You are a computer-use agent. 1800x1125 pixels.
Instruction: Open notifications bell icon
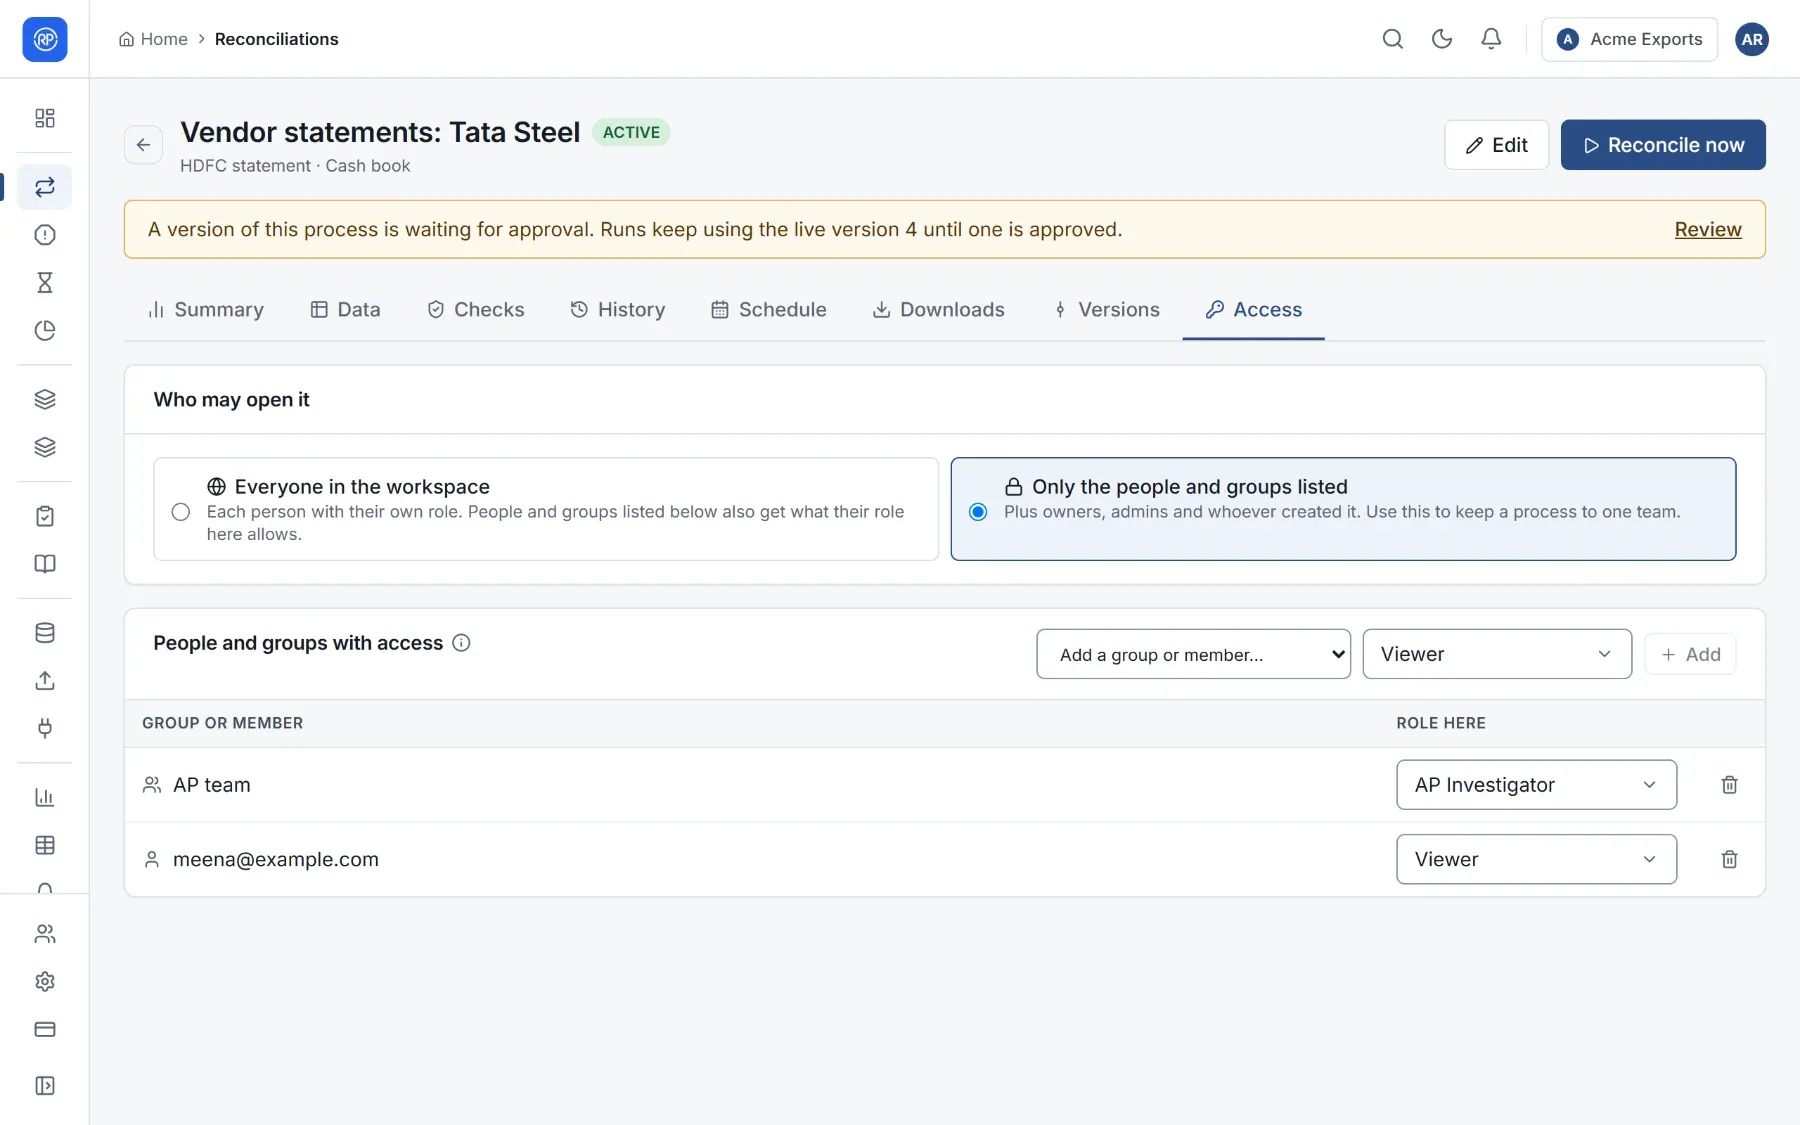pos(1490,39)
